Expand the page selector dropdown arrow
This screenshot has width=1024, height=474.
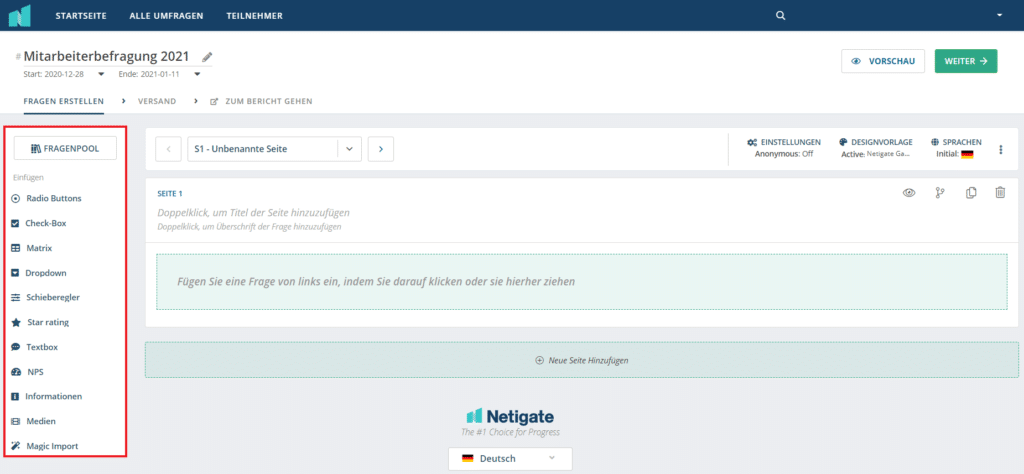(x=349, y=148)
